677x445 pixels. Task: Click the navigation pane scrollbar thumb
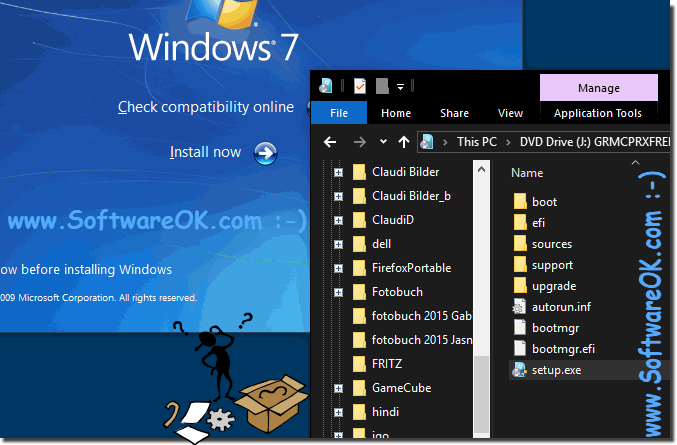tap(481, 395)
